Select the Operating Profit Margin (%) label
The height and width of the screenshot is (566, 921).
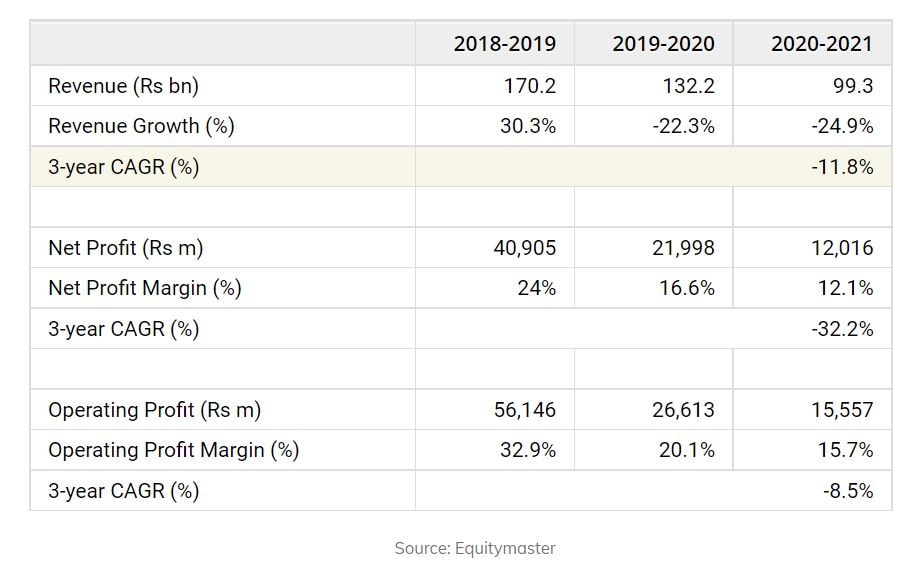(173, 450)
